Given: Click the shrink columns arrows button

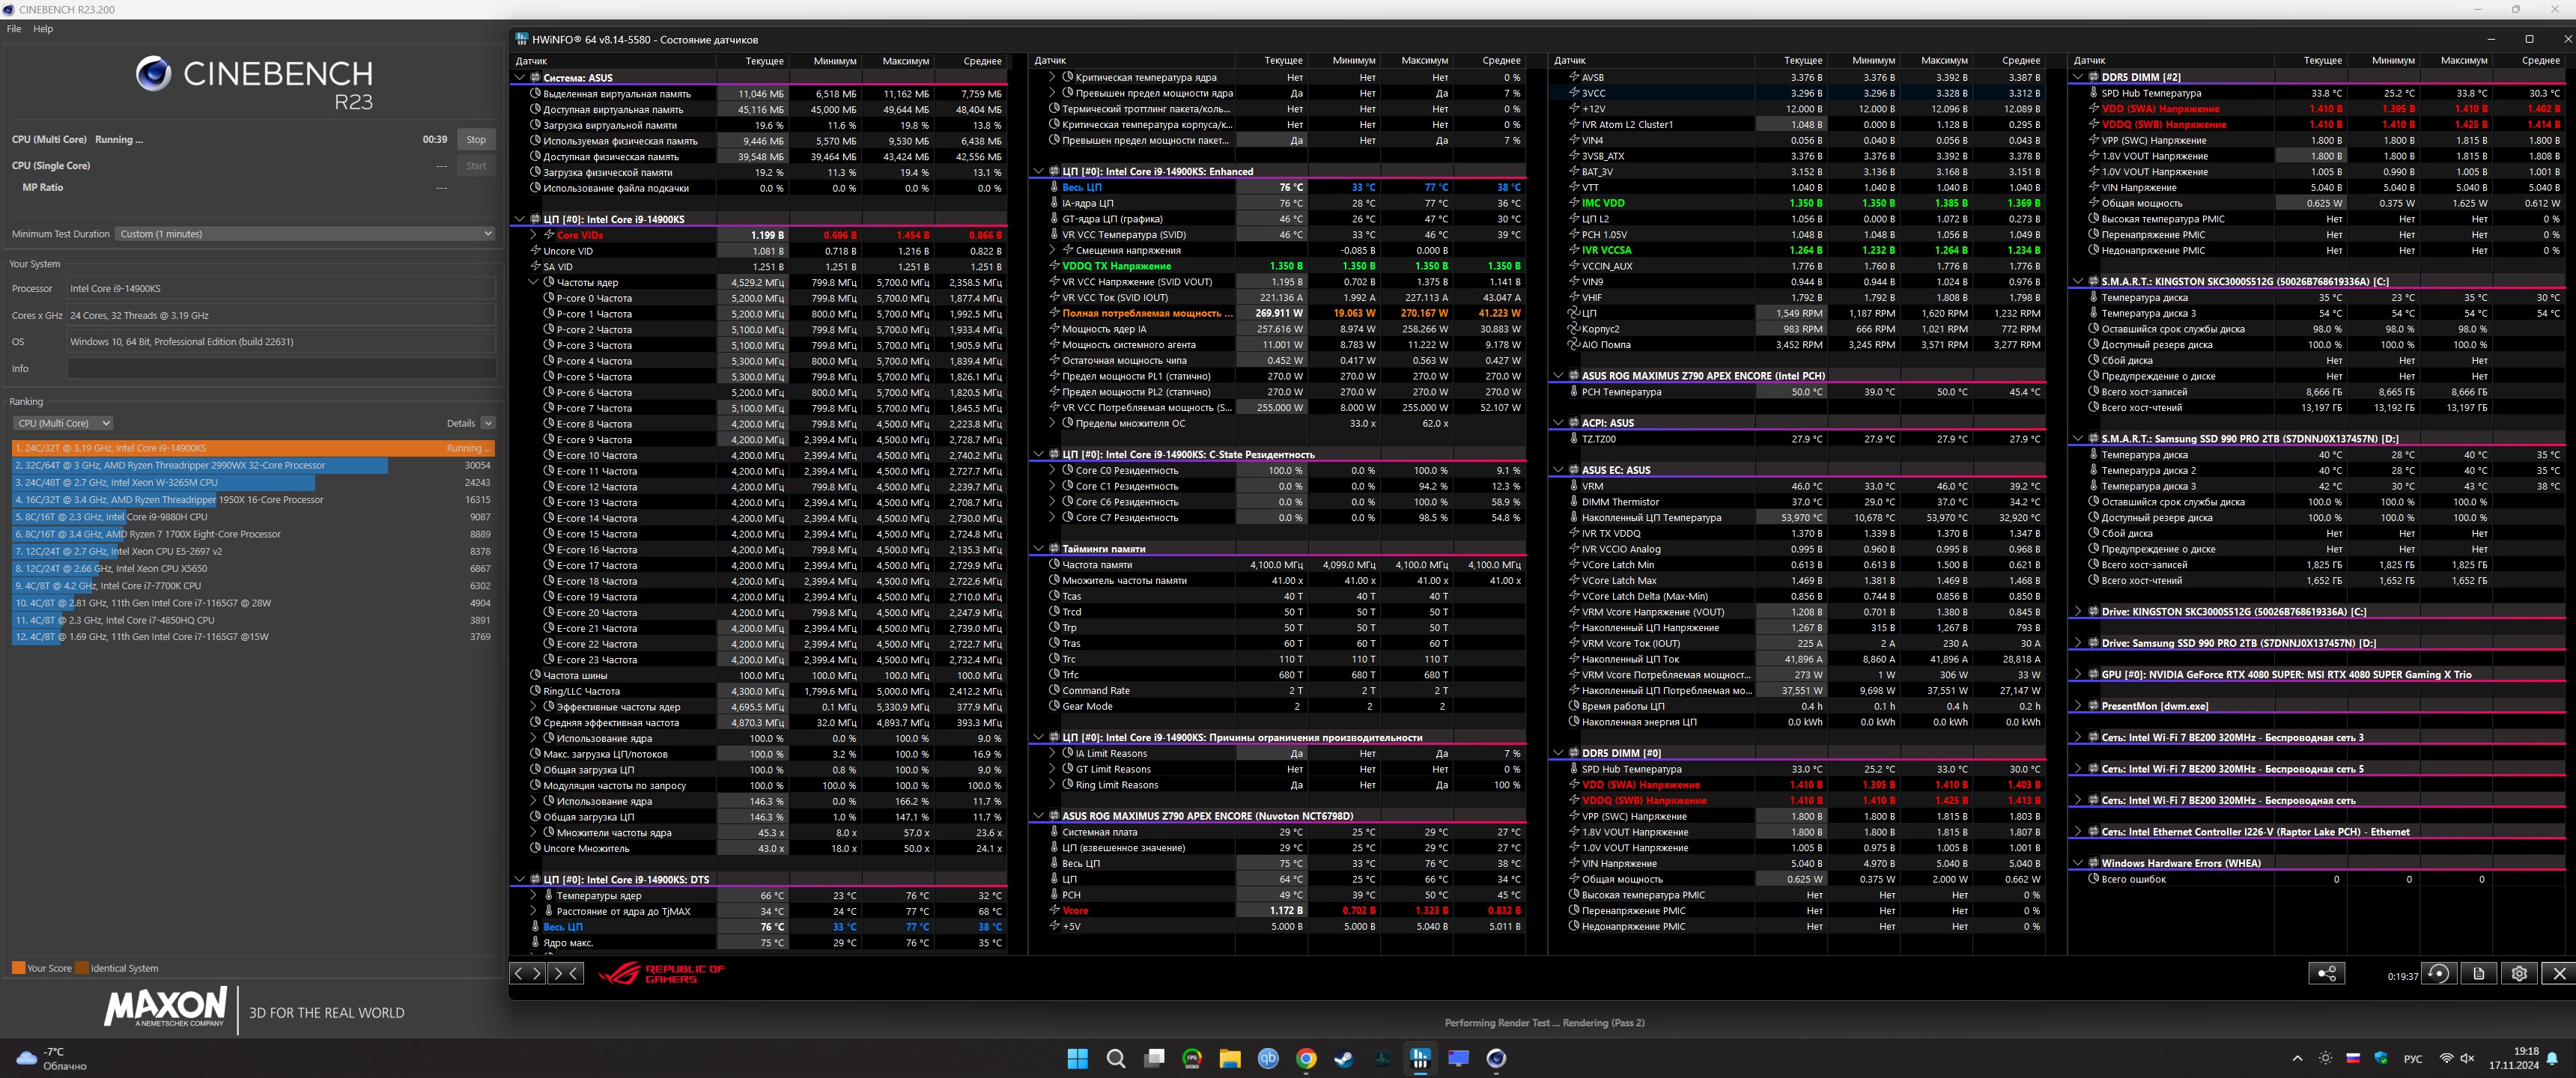Looking at the screenshot, I should tap(566, 973).
